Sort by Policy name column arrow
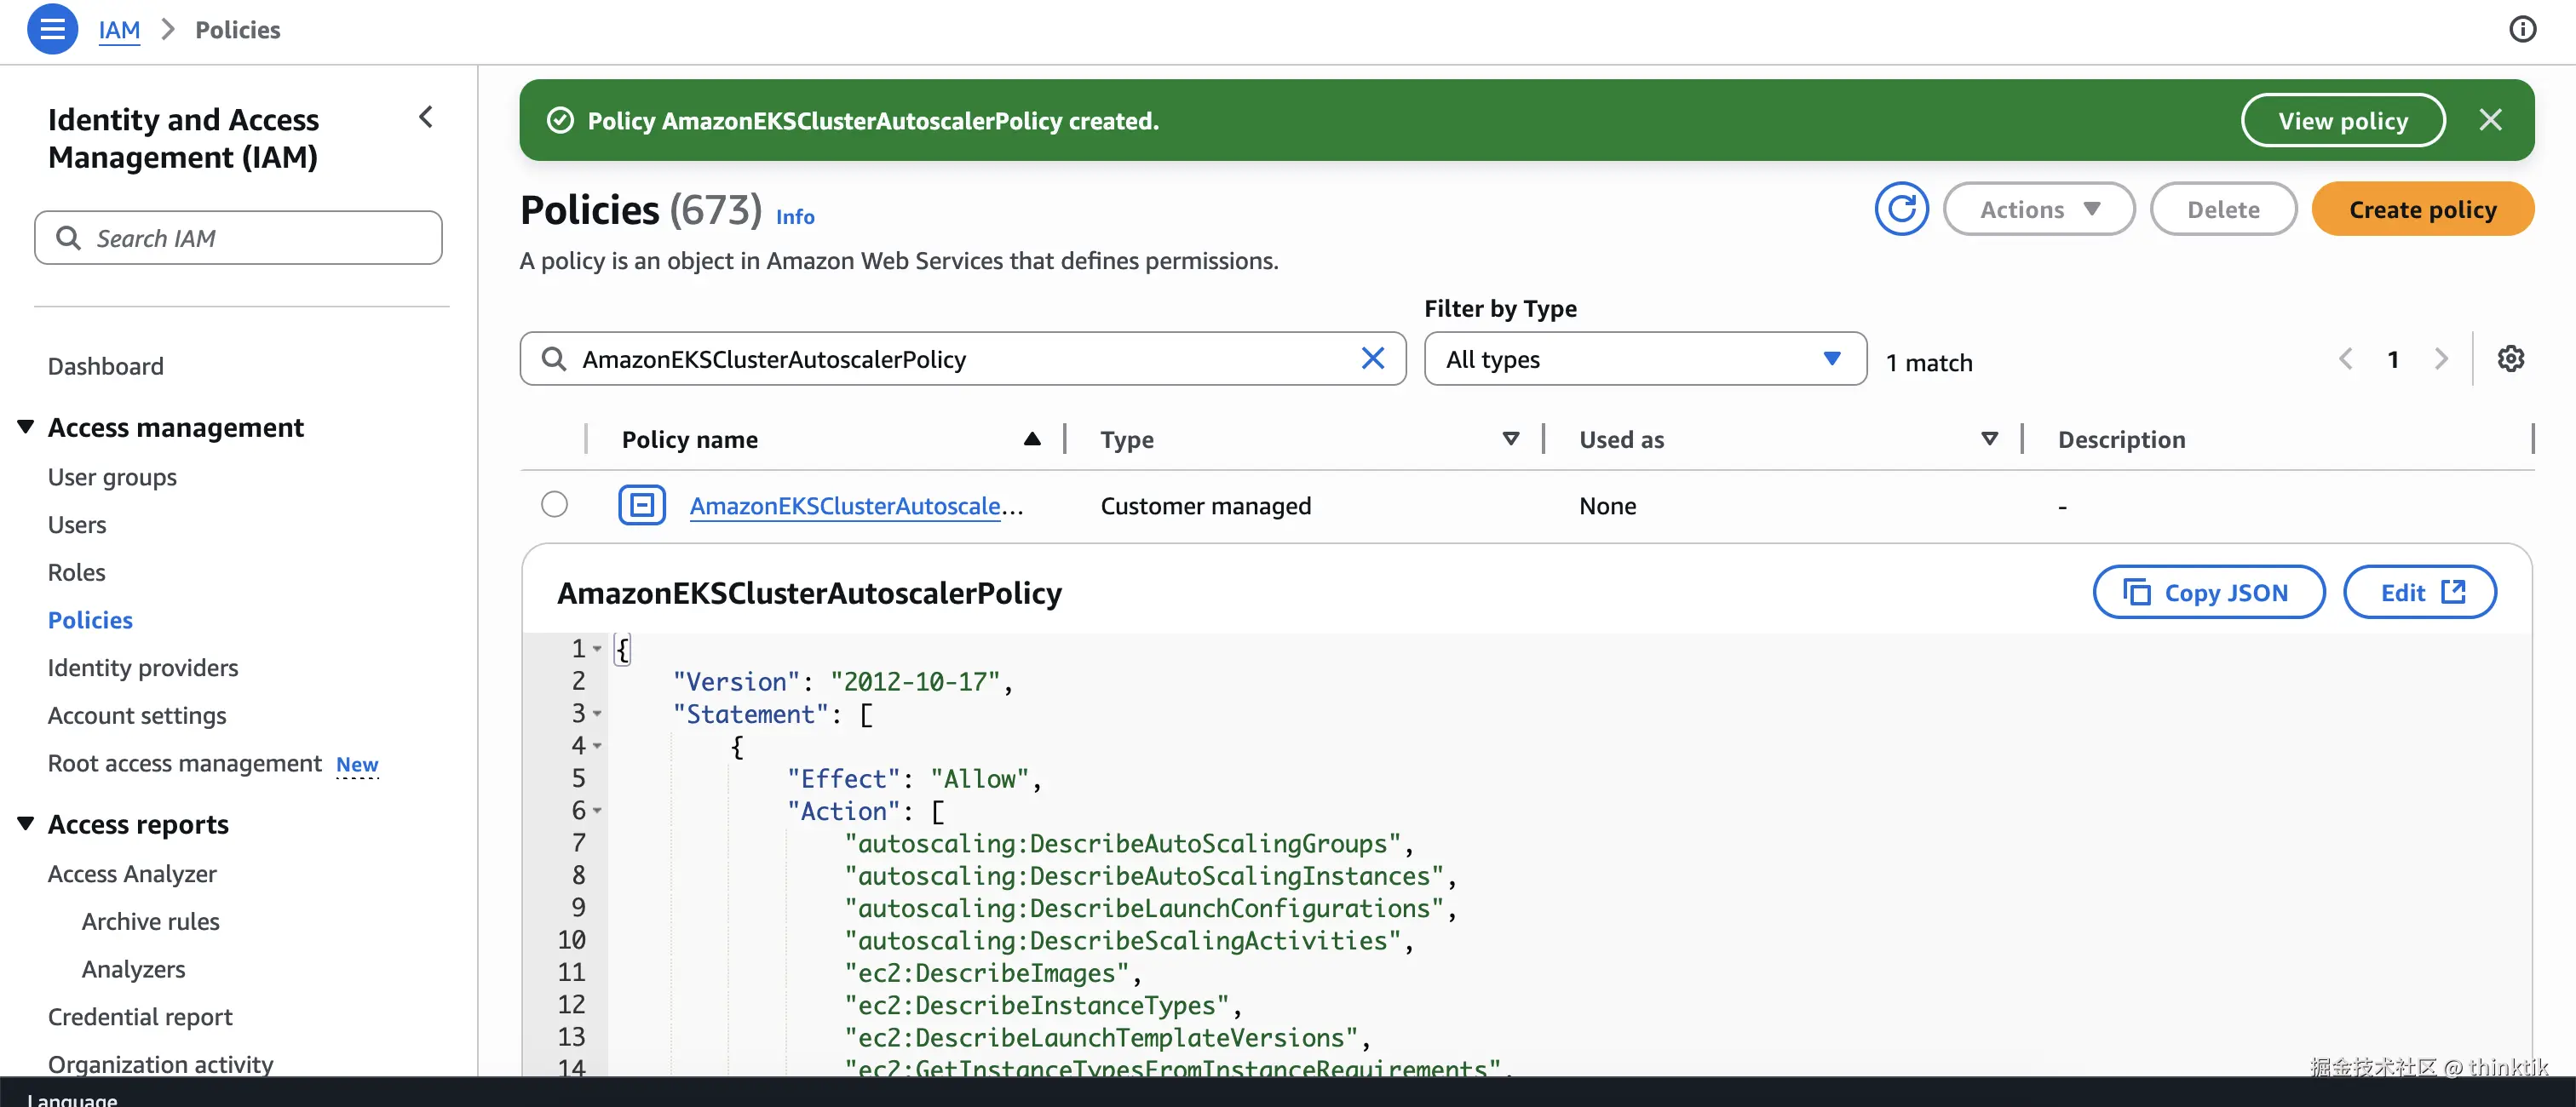2576x1107 pixels. [1032, 439]
